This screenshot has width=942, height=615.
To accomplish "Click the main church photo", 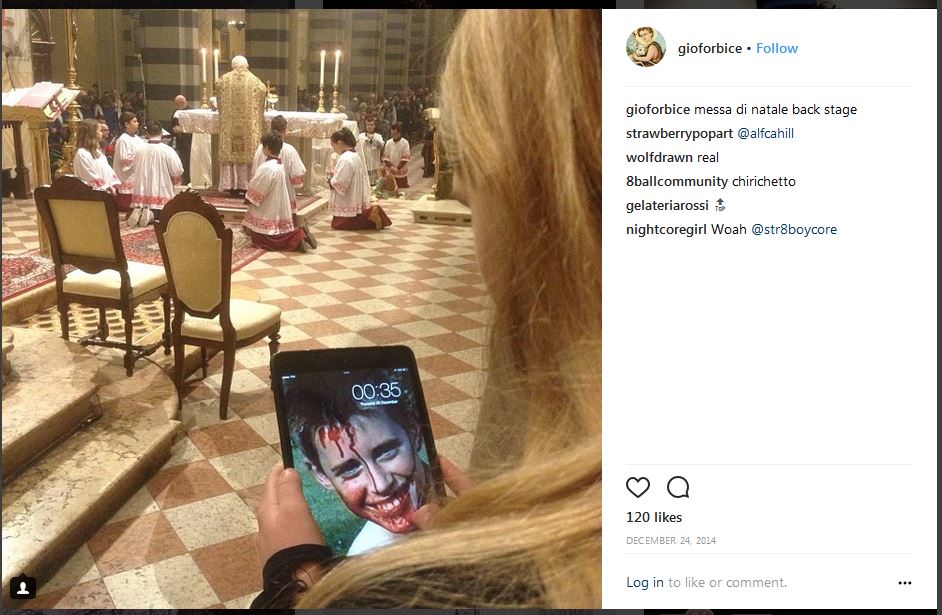I will point(301,309).
